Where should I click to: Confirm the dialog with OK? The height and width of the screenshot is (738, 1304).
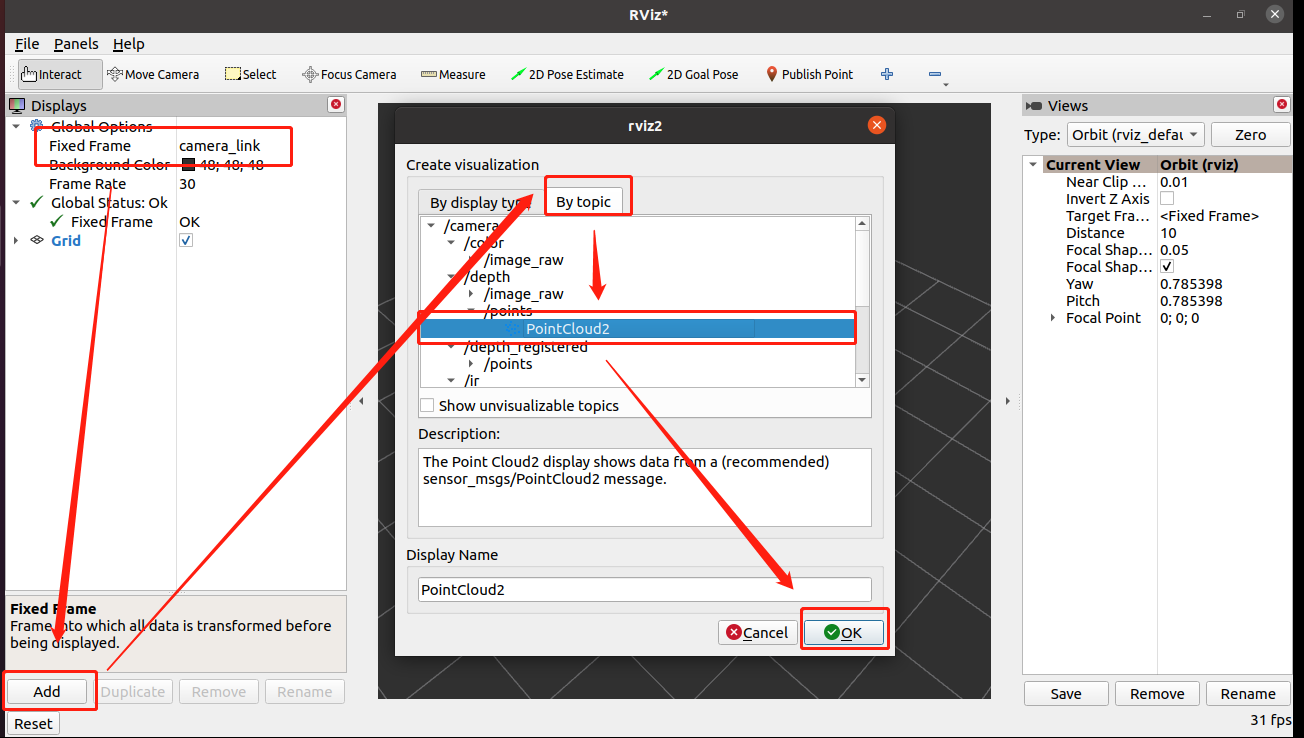pos(844,632)
